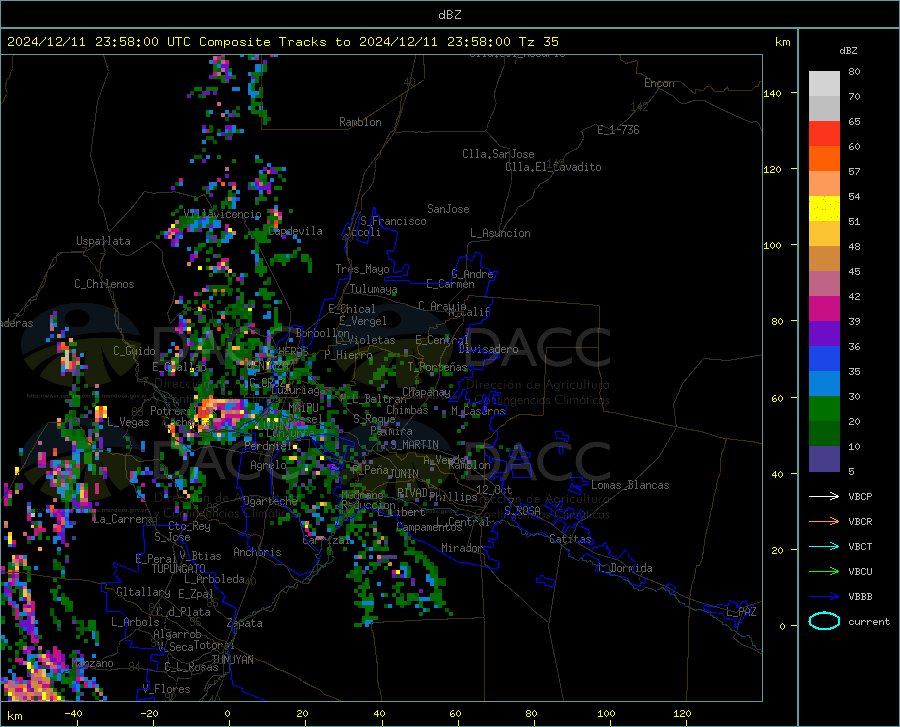This screenshot has width=900, height=727.
Task: Click the orange VBCR arrow legend icon
Action: 824,522
